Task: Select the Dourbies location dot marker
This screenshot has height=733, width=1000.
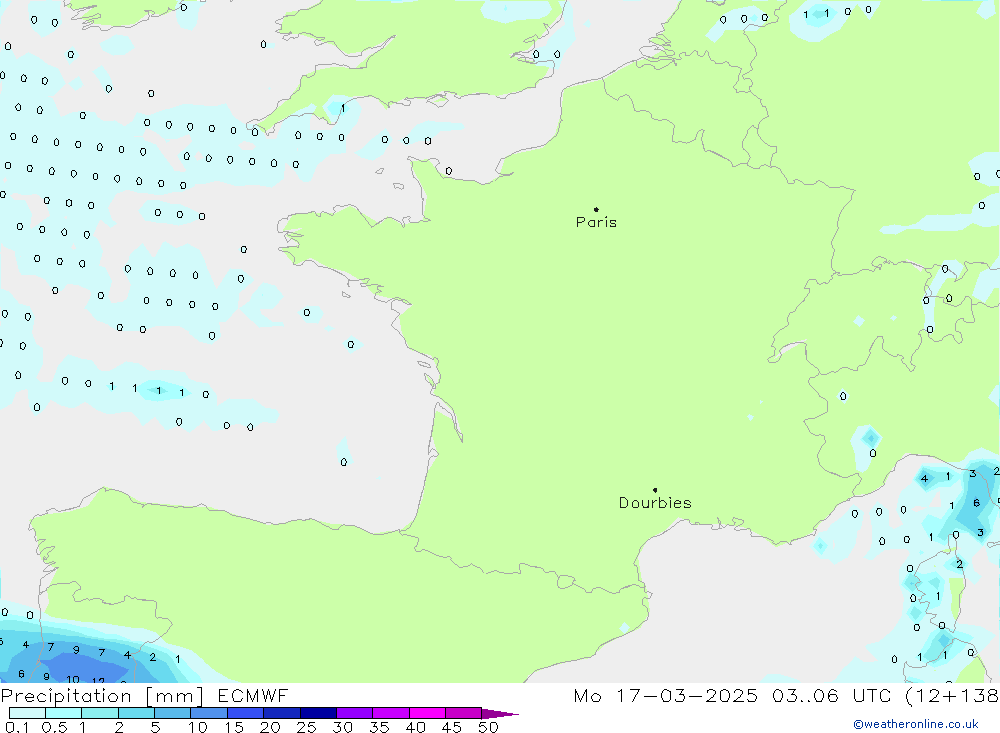Action: (x=655, y=490)
